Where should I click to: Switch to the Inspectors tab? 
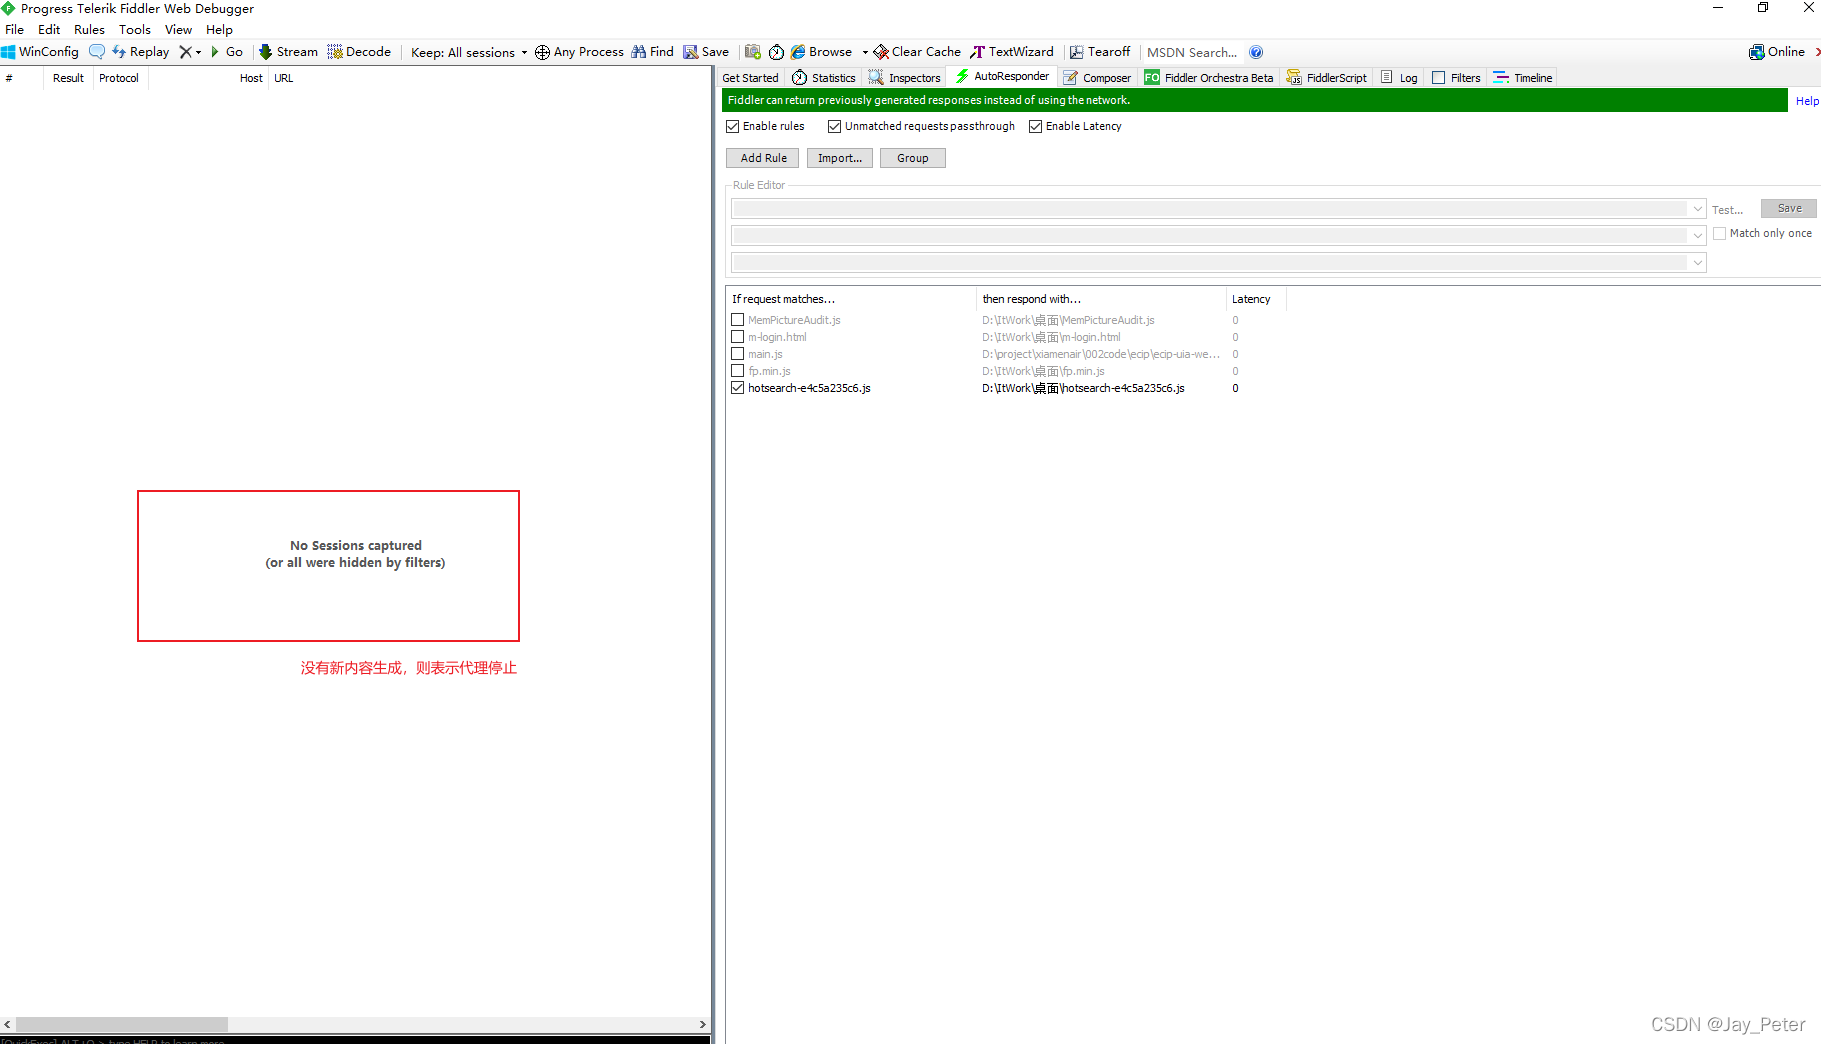(905, 78)
